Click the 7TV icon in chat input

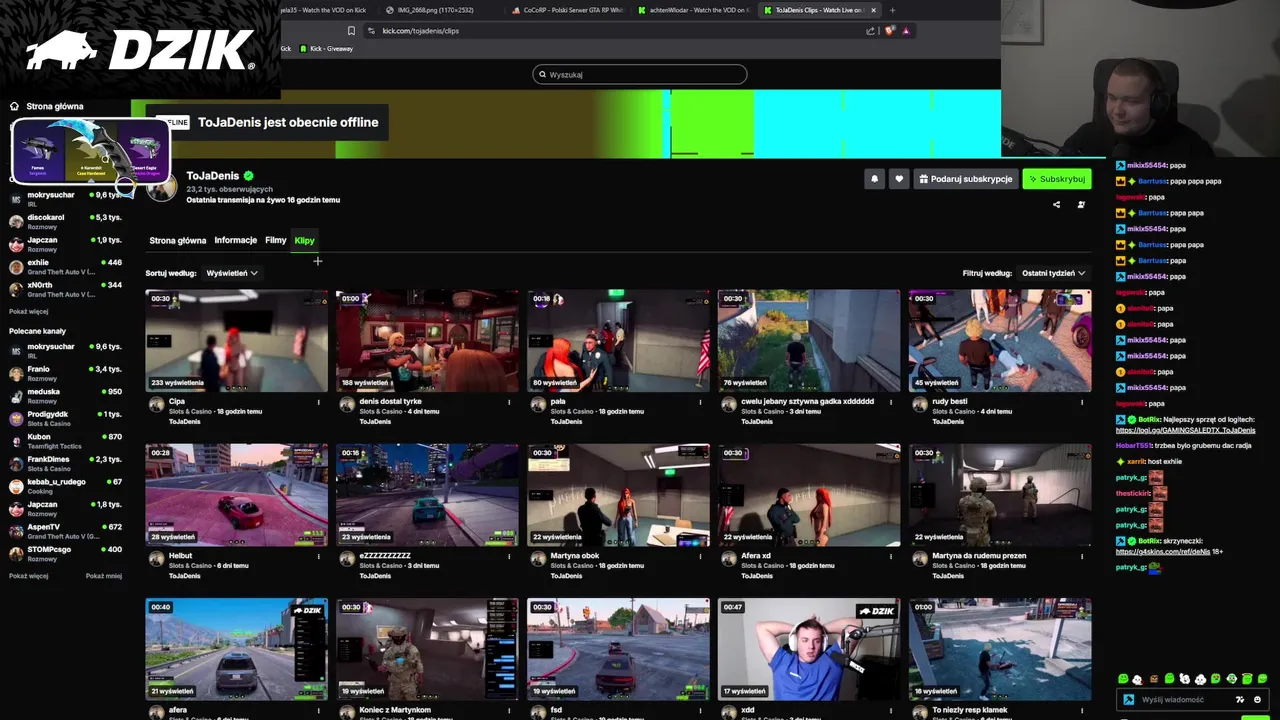(x=1241, y=699)
